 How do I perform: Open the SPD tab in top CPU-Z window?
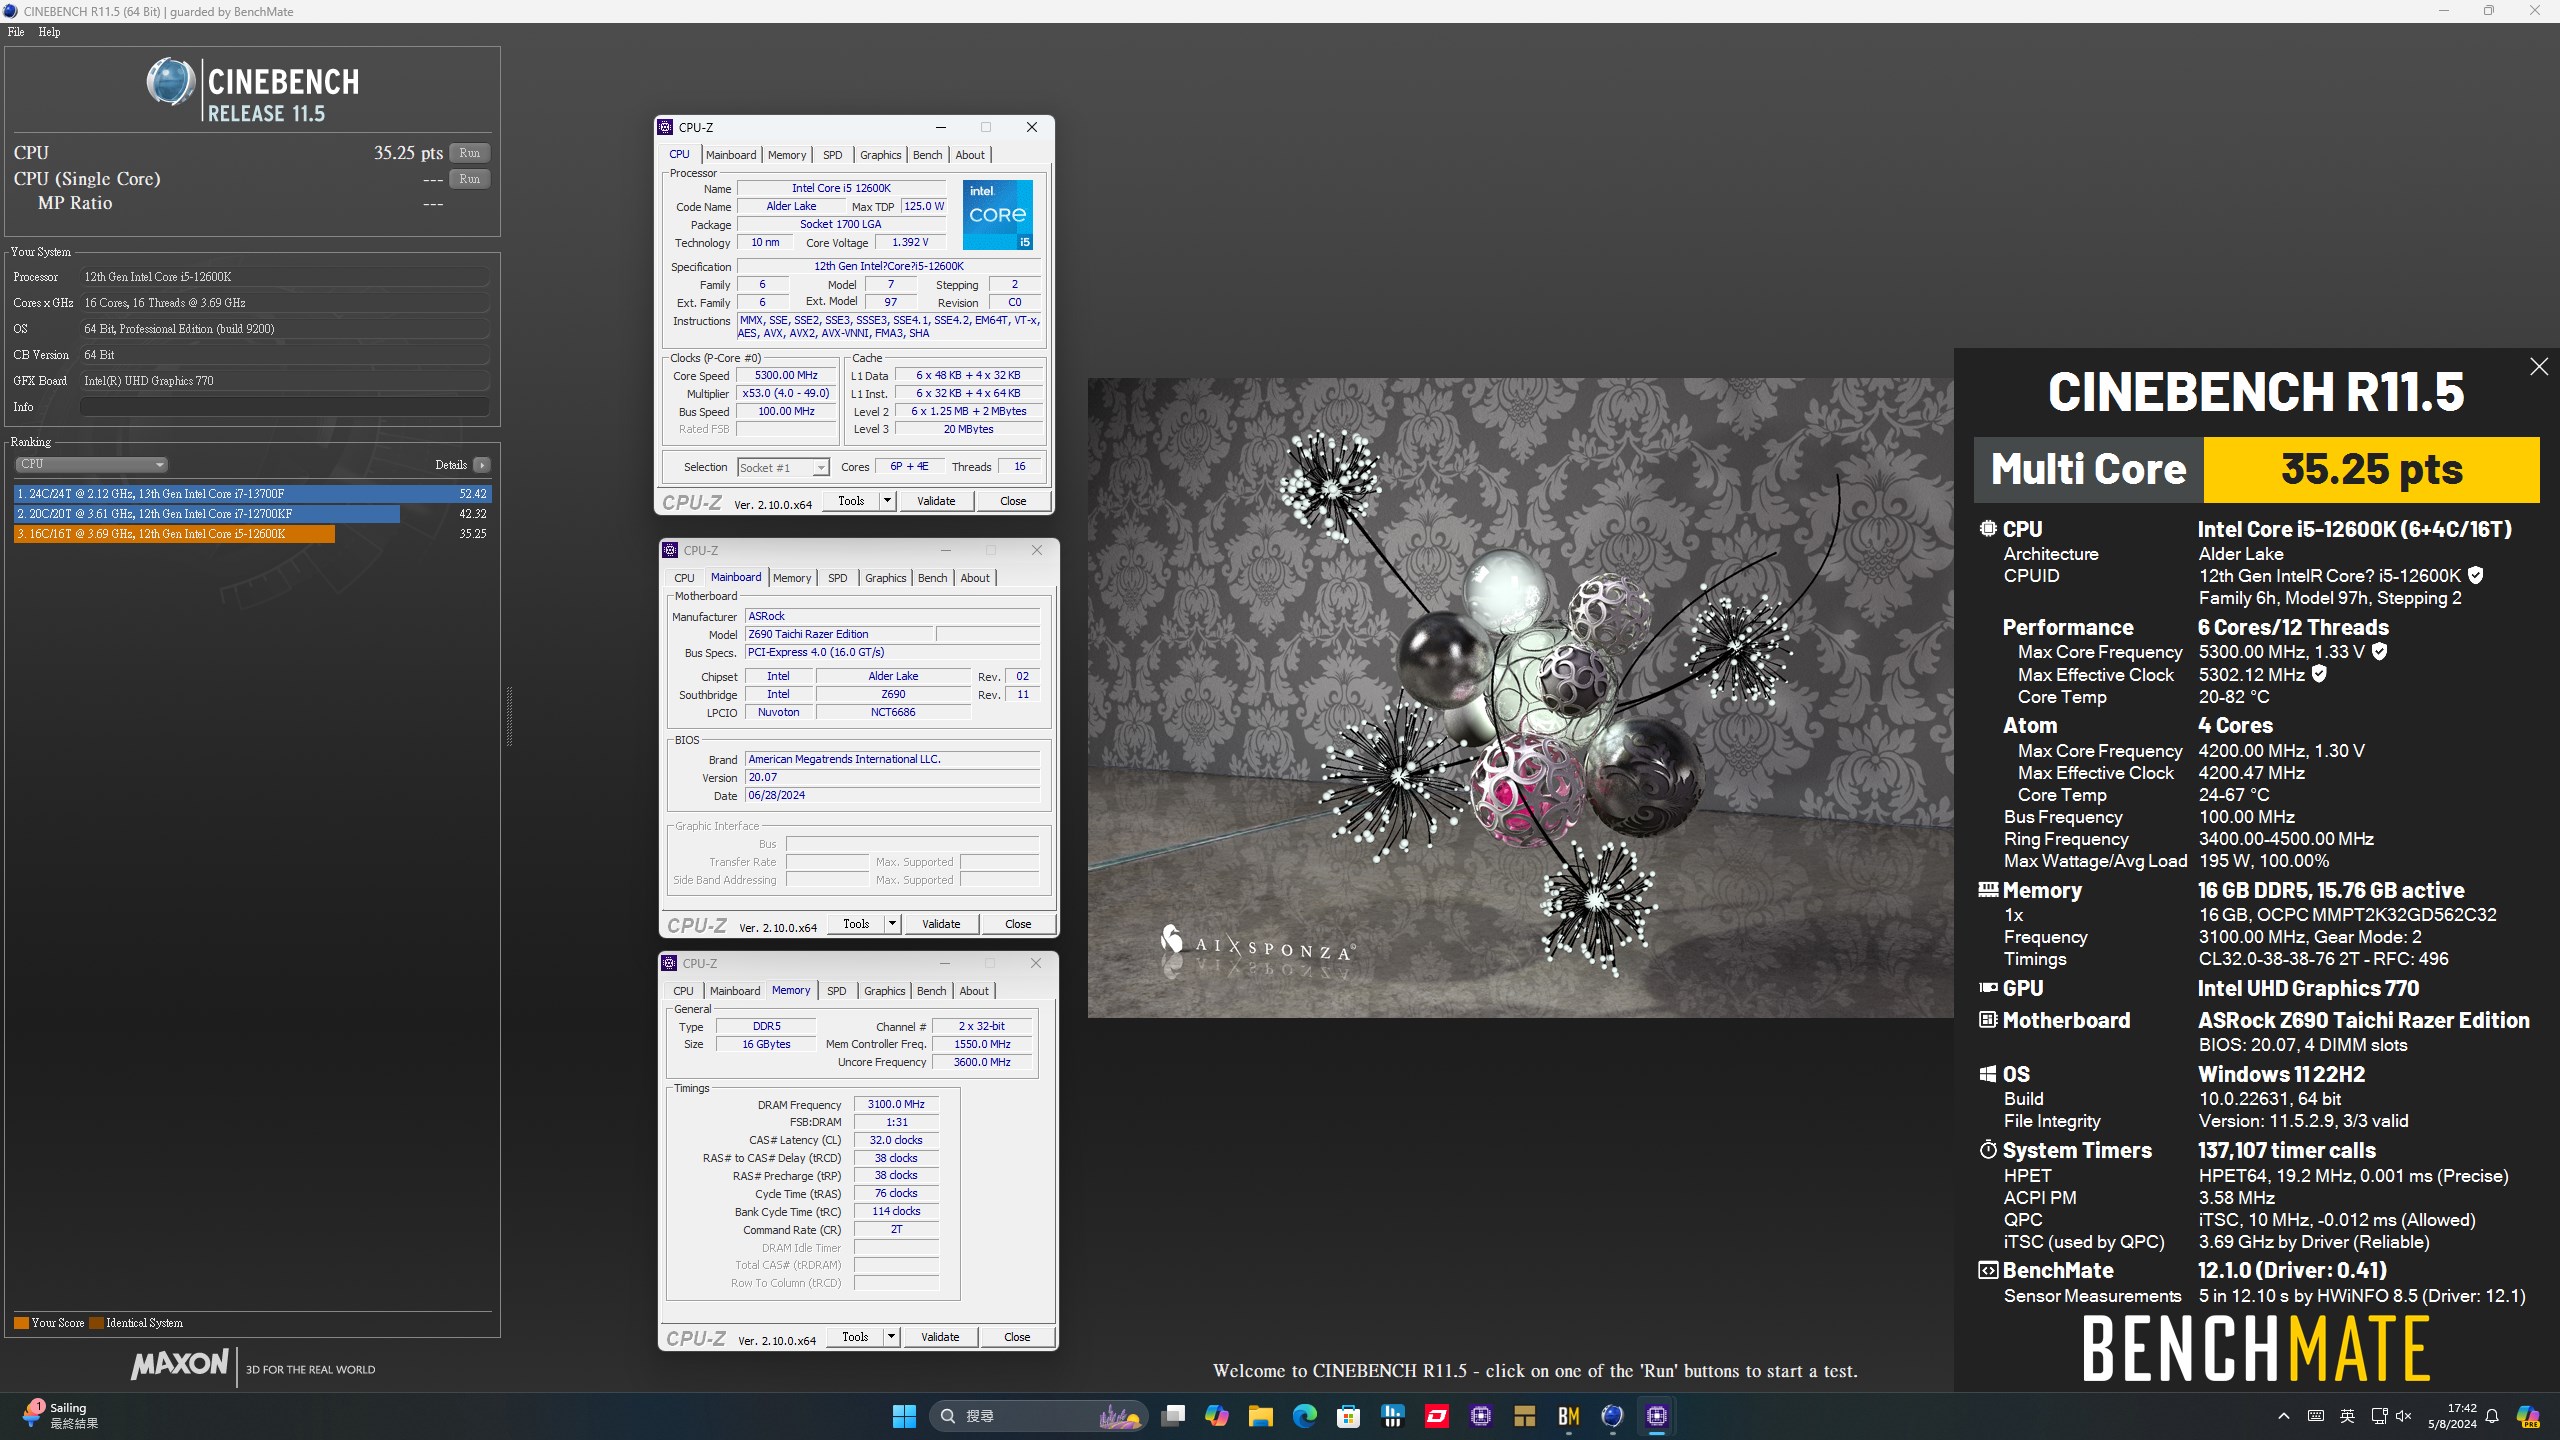832,155
